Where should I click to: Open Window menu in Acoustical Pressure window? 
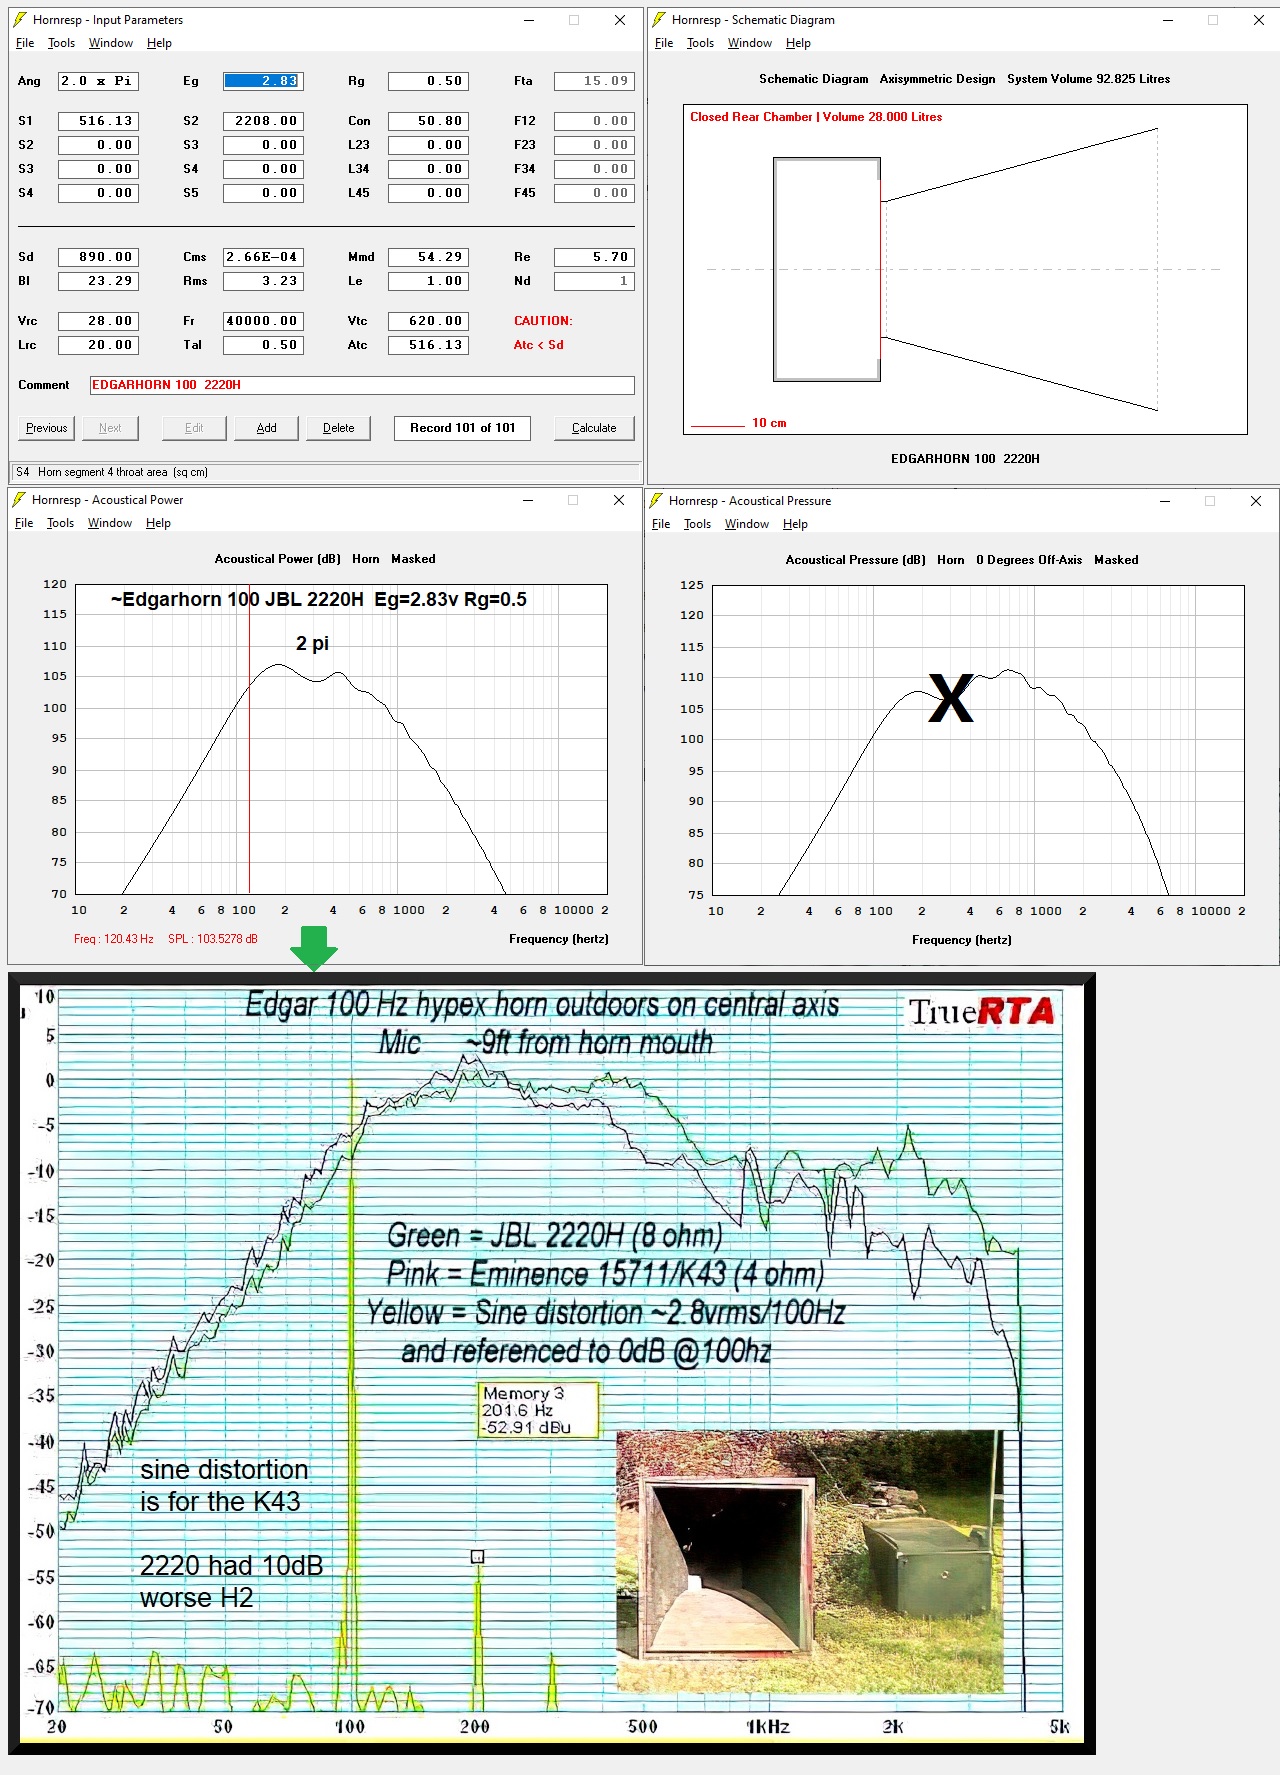coord(747,524)
